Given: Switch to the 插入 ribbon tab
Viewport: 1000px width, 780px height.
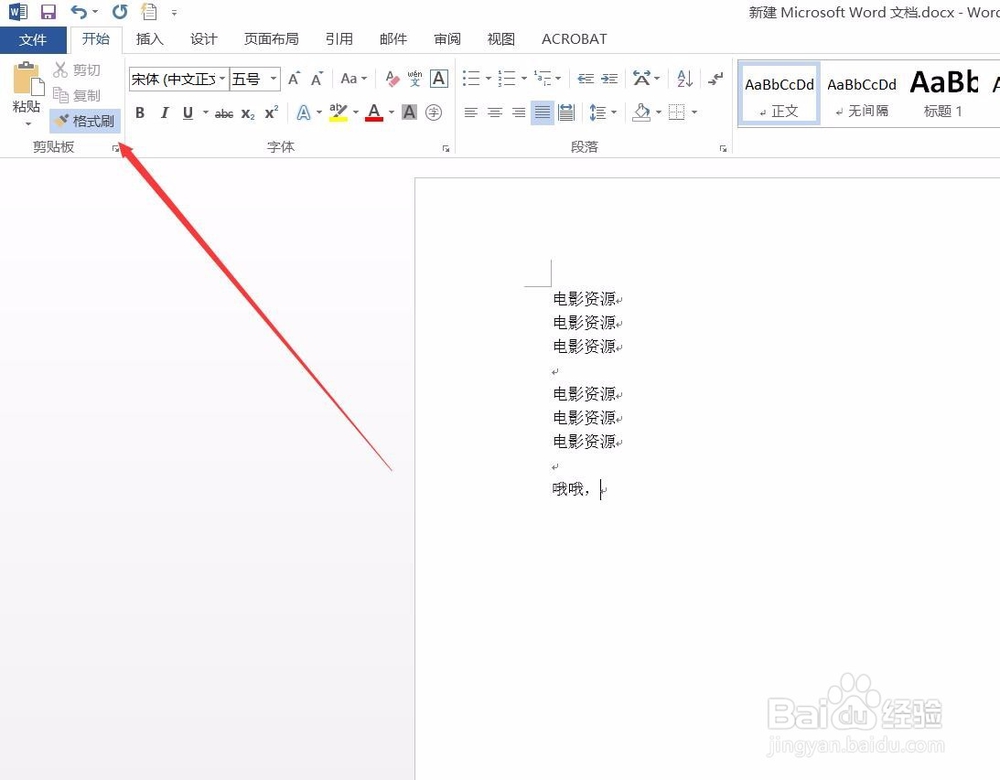Looking at the screenshot, I should click(x=148, y=39).
